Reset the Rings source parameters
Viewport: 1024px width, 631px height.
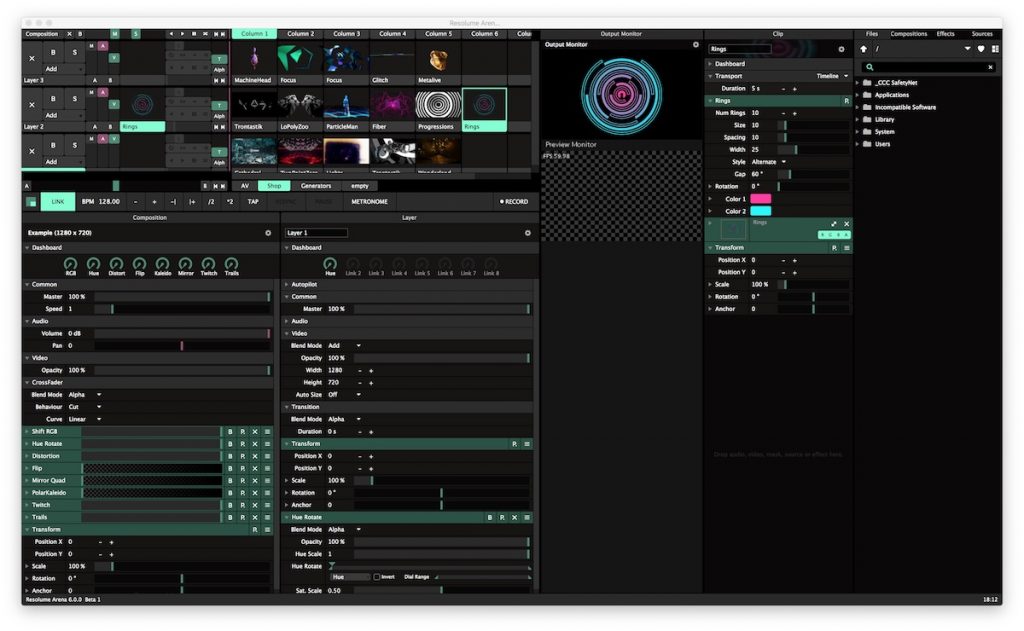[x=846, y=101]
